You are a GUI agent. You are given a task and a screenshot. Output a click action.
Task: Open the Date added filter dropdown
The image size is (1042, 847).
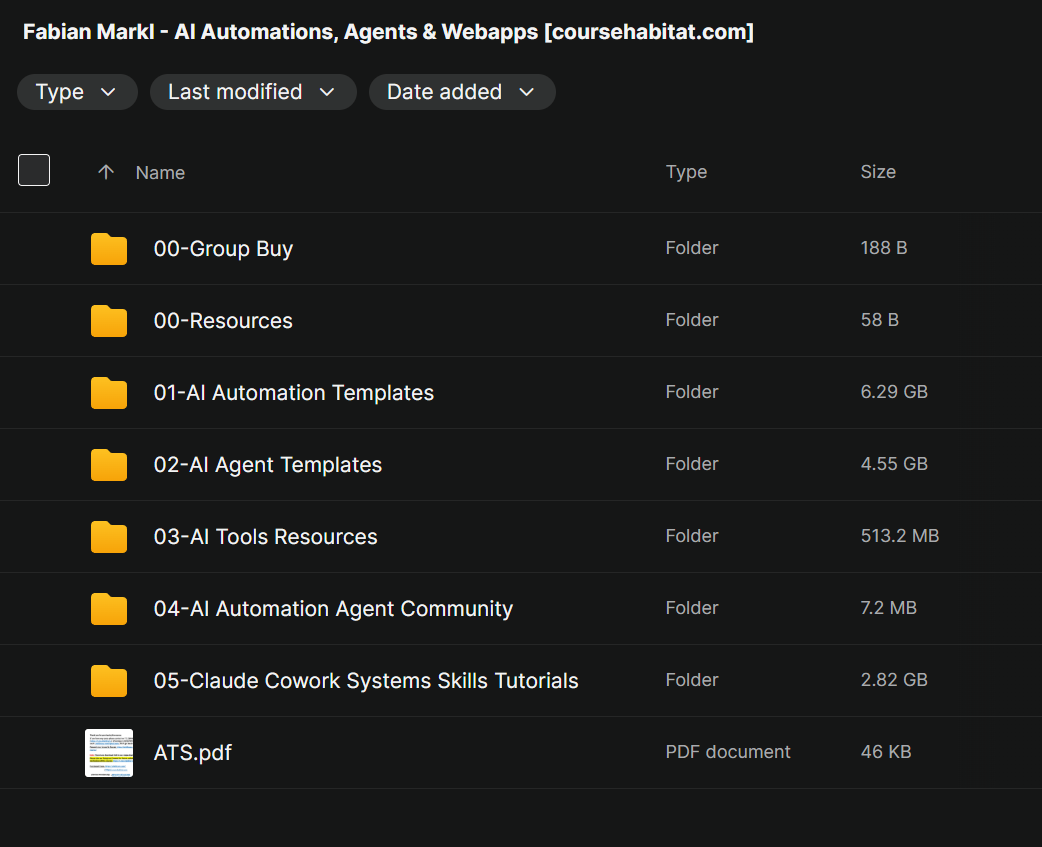[462, 92]
